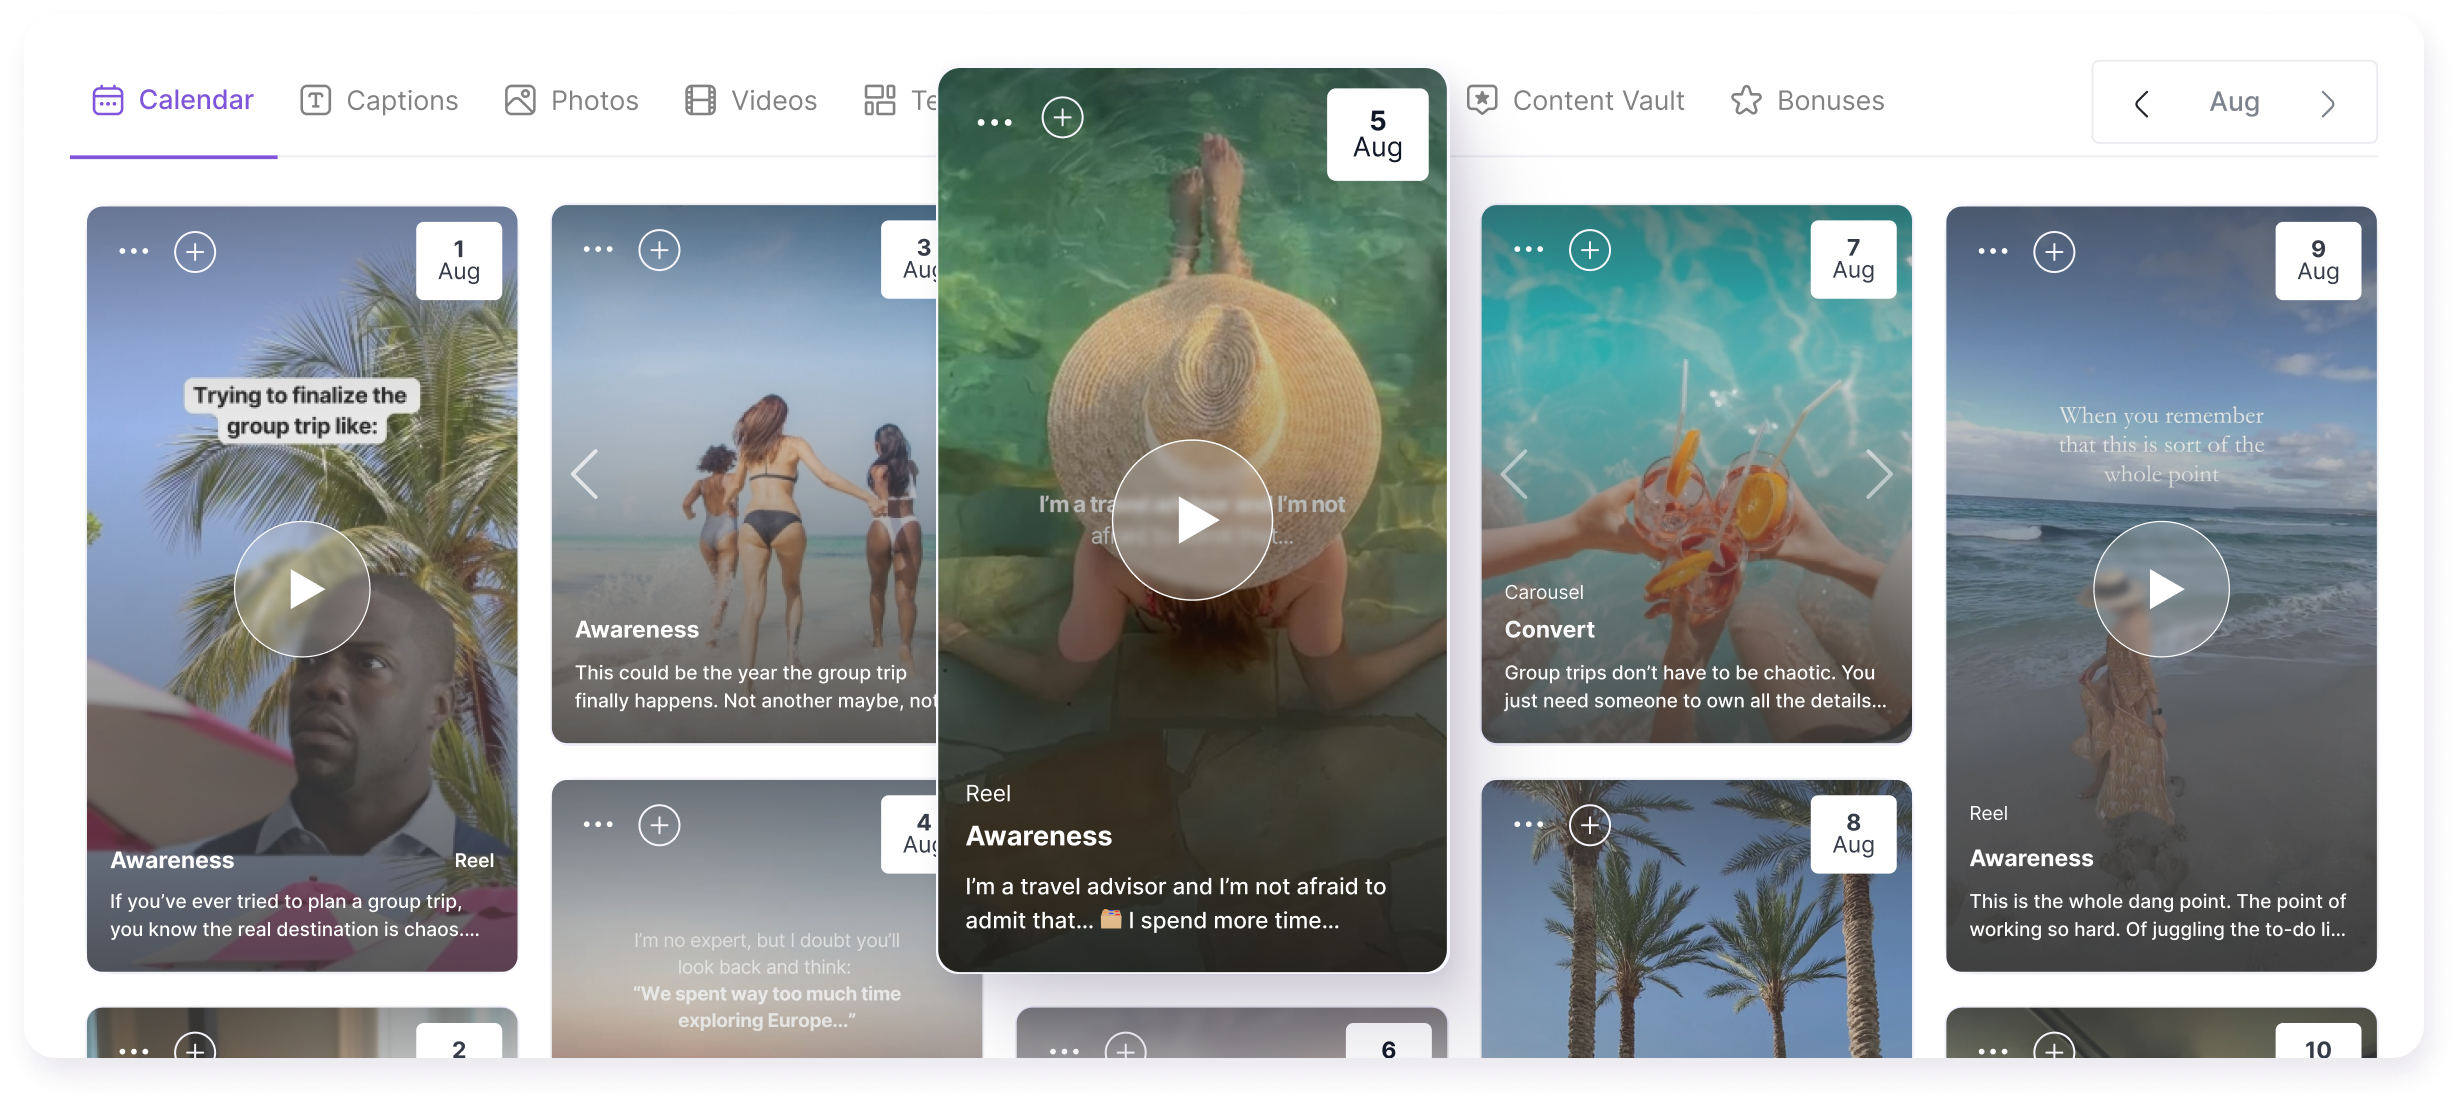Open the Bonuses tab
The width and height of the screenshot is (2460, 1104).
[1808, 100]
